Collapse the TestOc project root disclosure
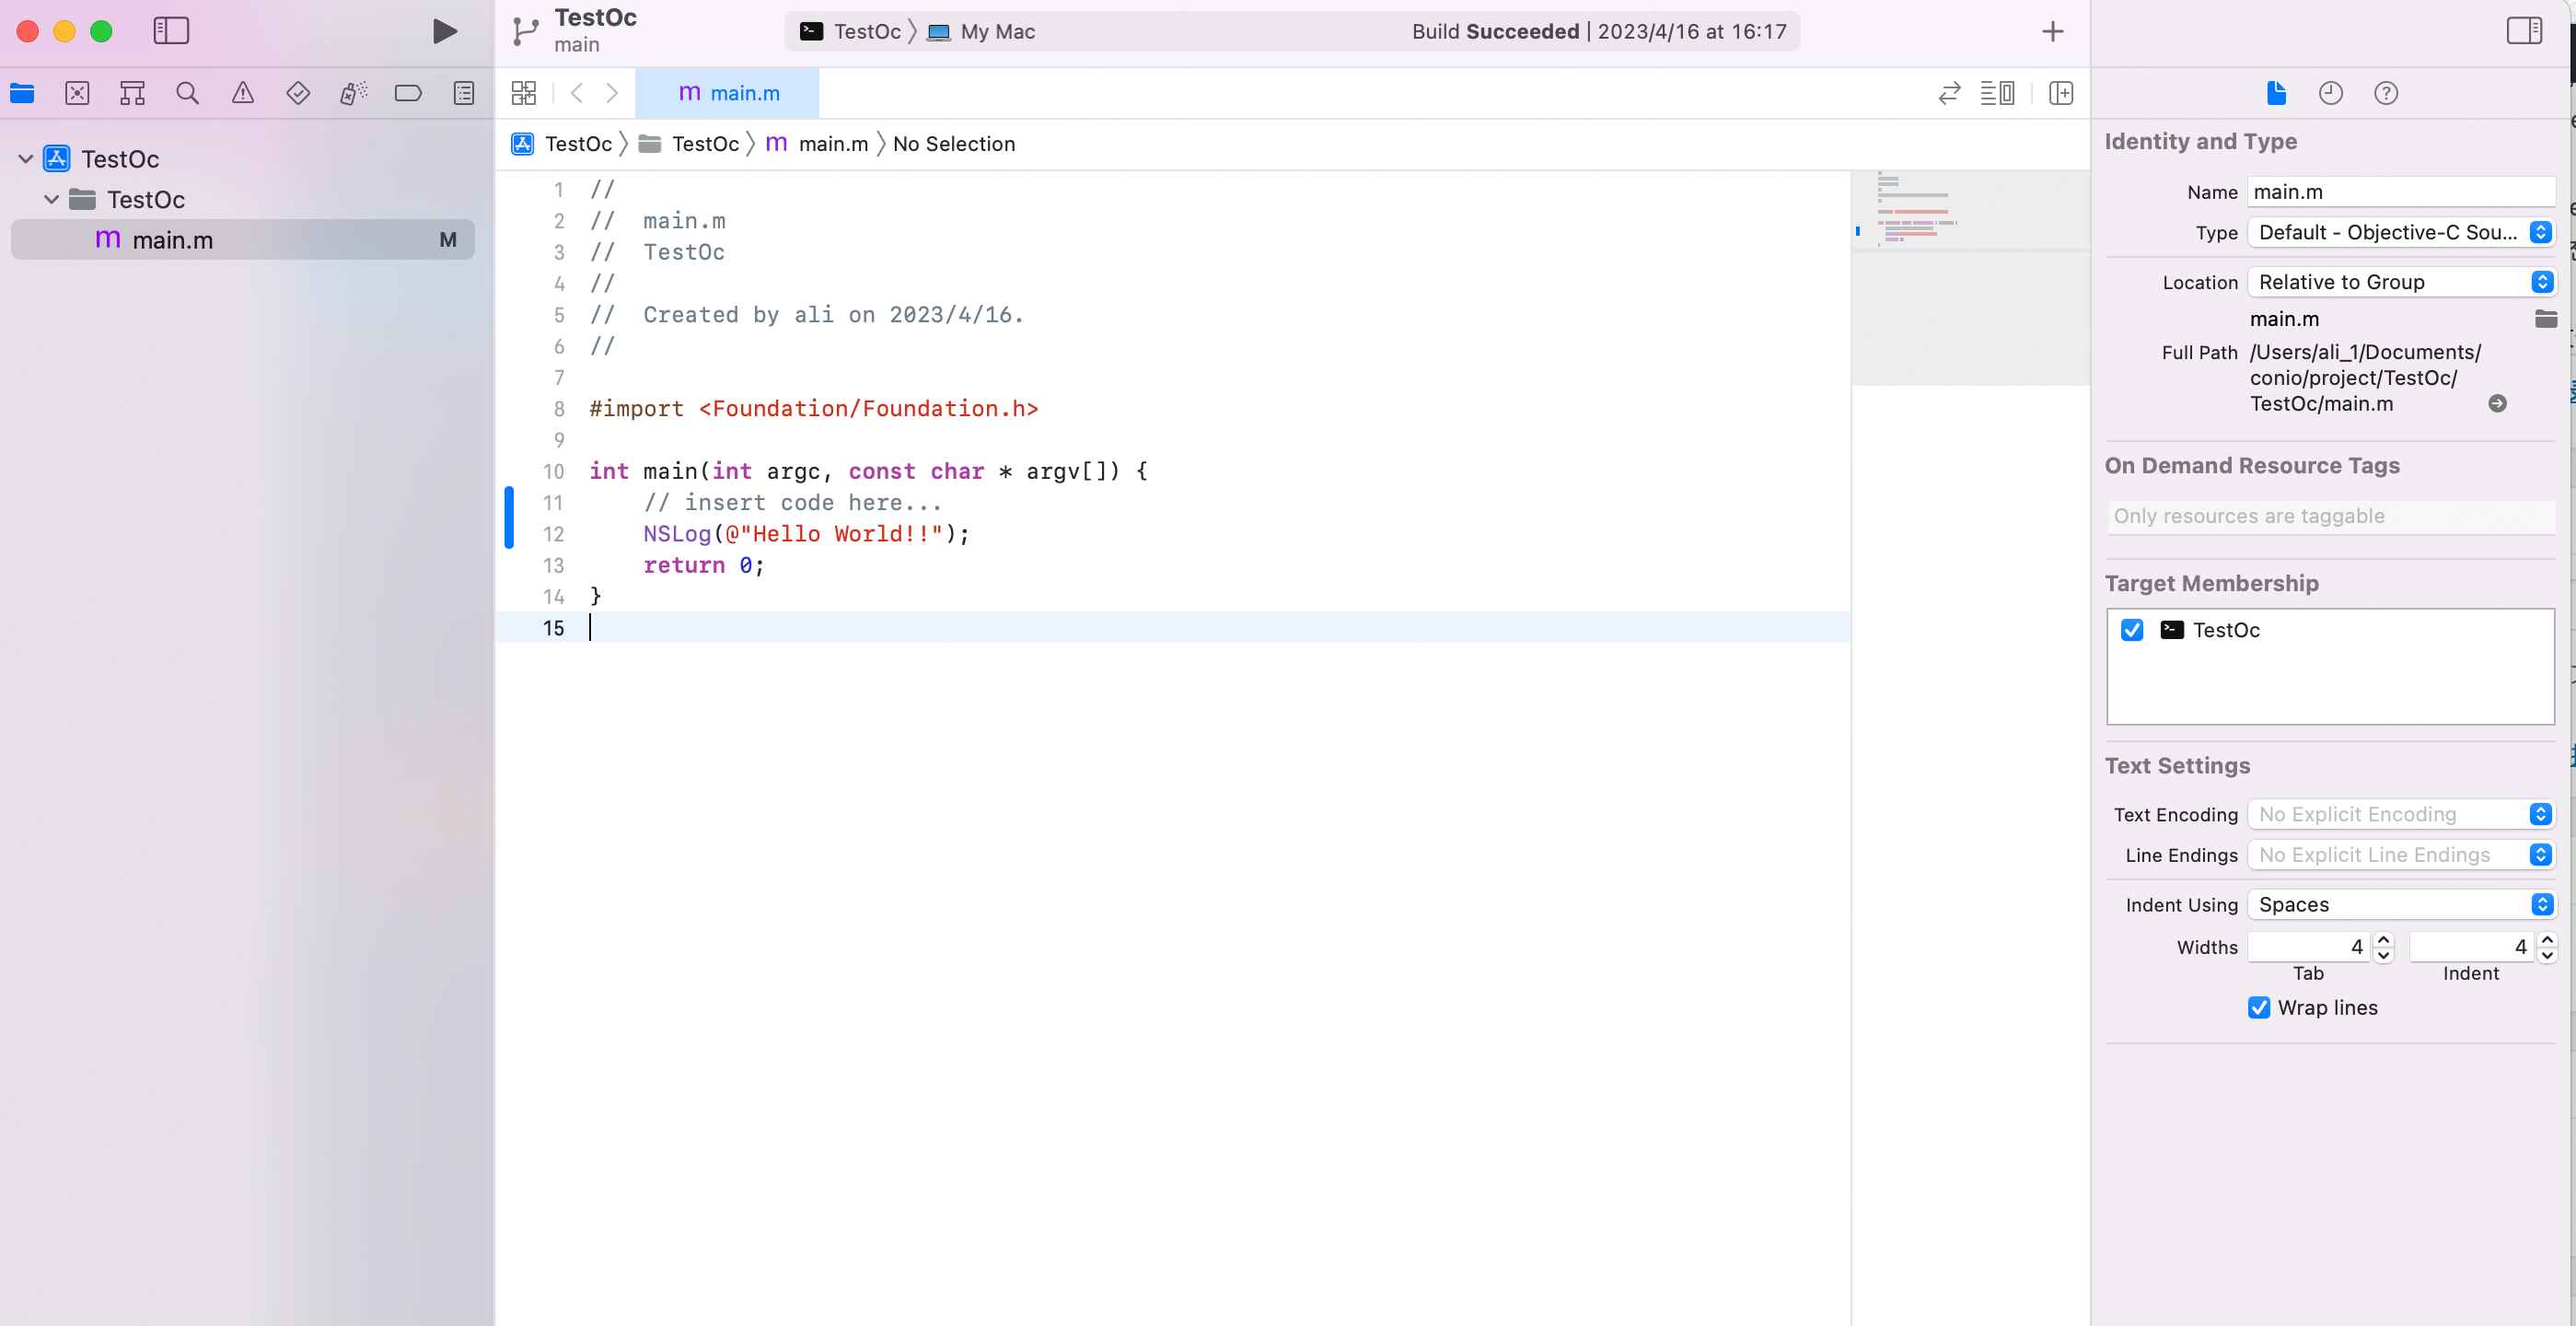Viewport: 2576px width, 1326px height. (x=26, y=158)
